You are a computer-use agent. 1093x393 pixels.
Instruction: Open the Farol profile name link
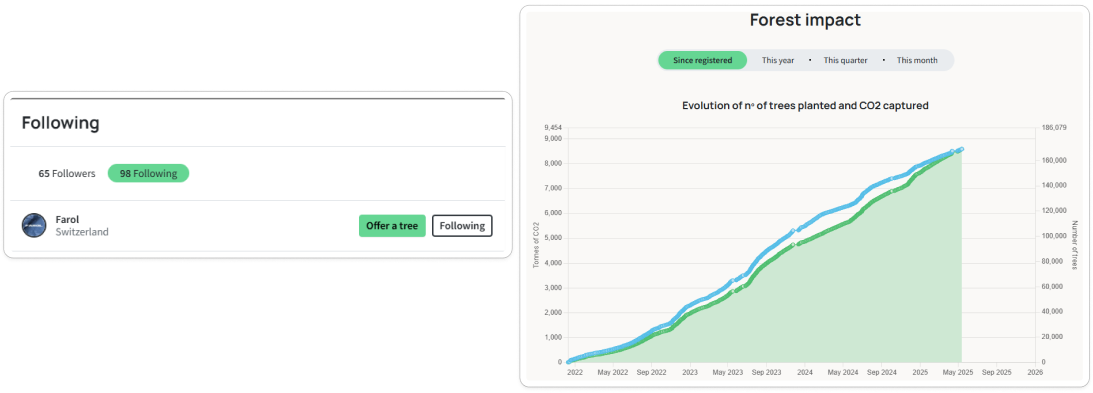pos(68,219)
